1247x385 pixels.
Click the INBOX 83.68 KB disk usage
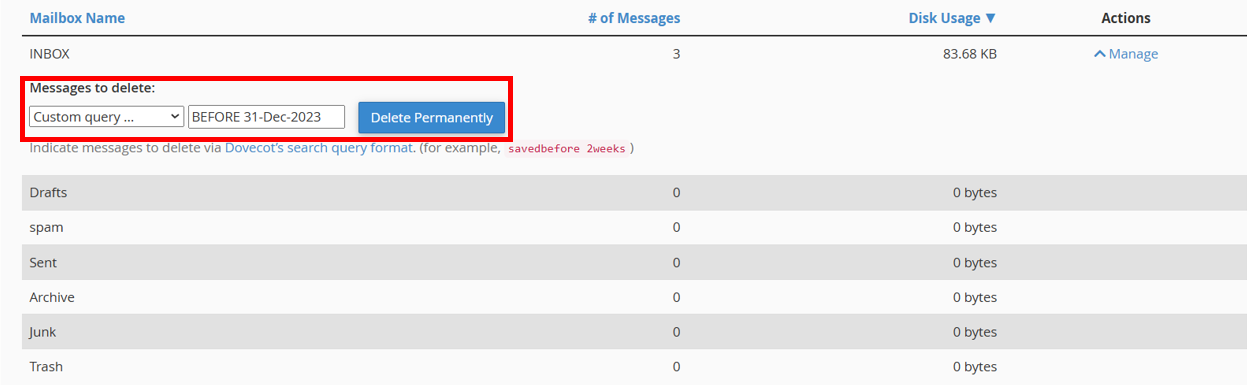969,54
